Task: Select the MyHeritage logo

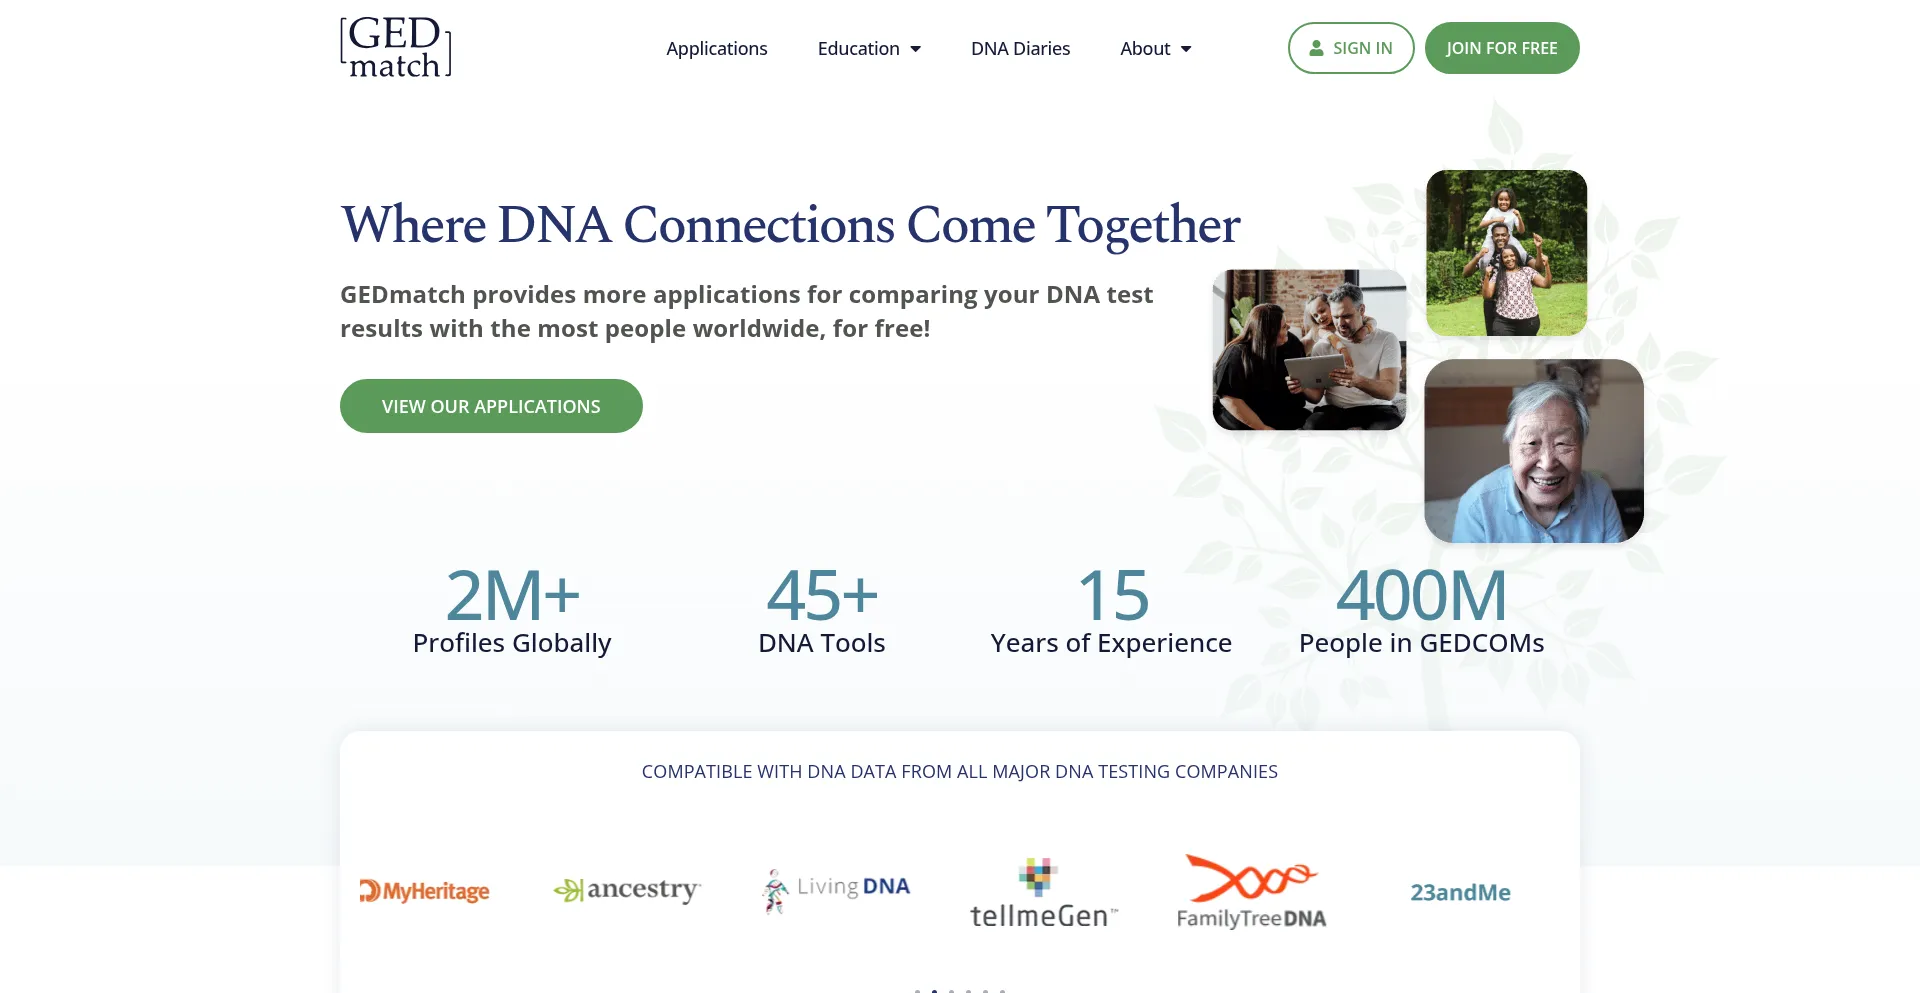Action: tap(425, 890)
